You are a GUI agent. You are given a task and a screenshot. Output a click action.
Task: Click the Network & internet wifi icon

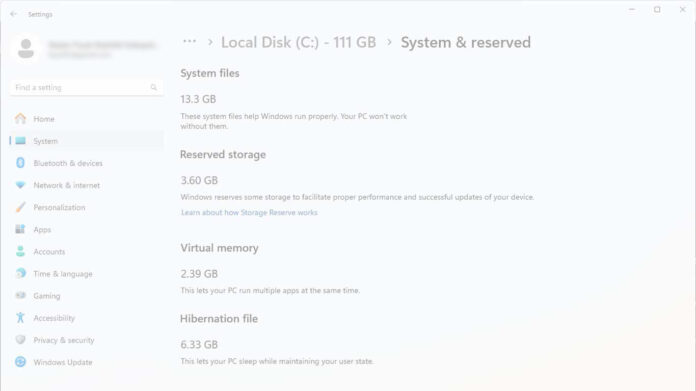pos(20,185)
